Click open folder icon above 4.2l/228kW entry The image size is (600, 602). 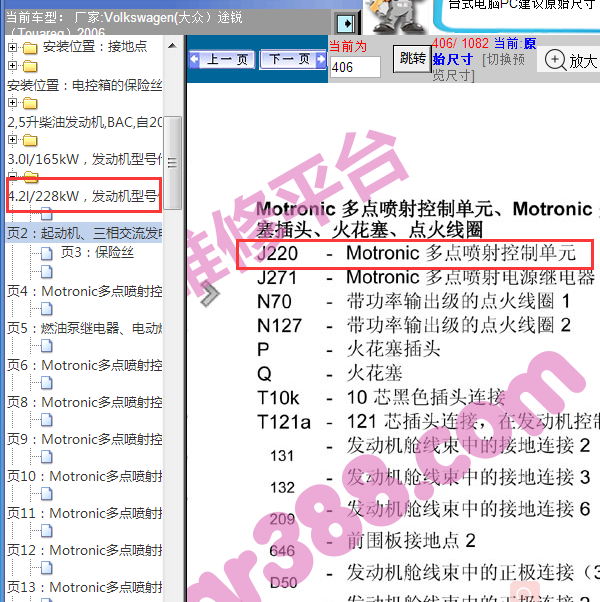pyautogui.click(x=31, y=176)
